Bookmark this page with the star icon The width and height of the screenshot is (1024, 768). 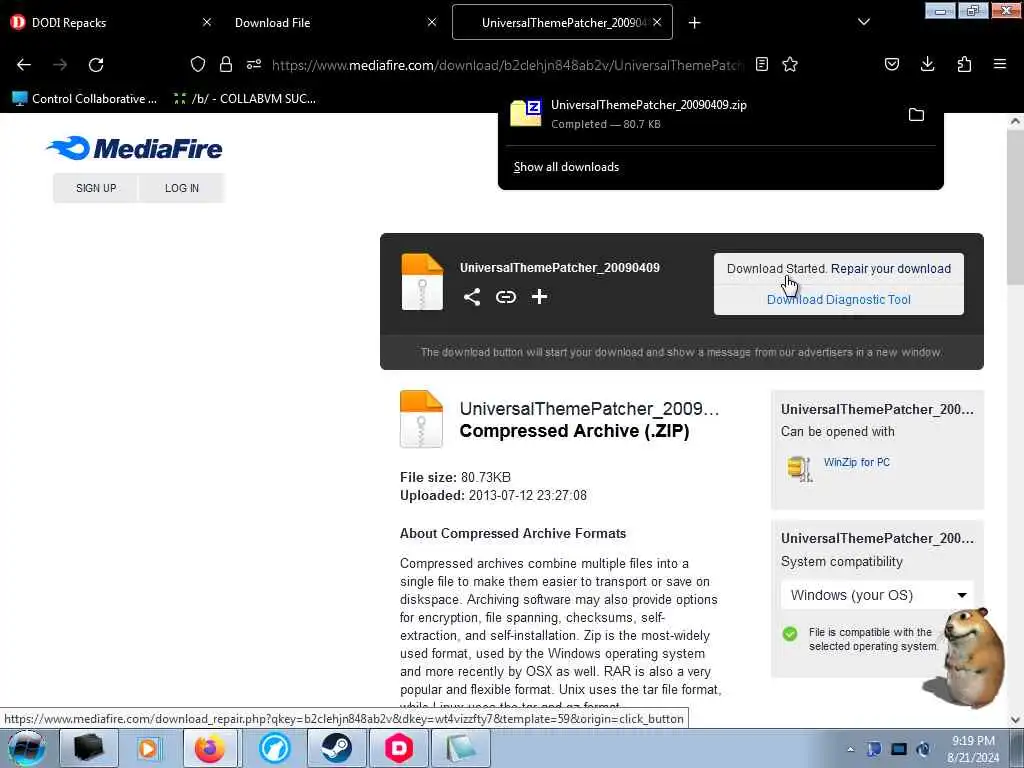[x=790, y=64]
